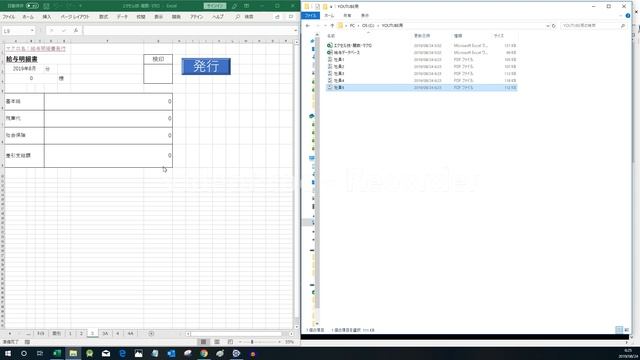Screen dimensions: 640x360
Task: Click the comments icon in Excel ribbon
Action: [291, 17]
